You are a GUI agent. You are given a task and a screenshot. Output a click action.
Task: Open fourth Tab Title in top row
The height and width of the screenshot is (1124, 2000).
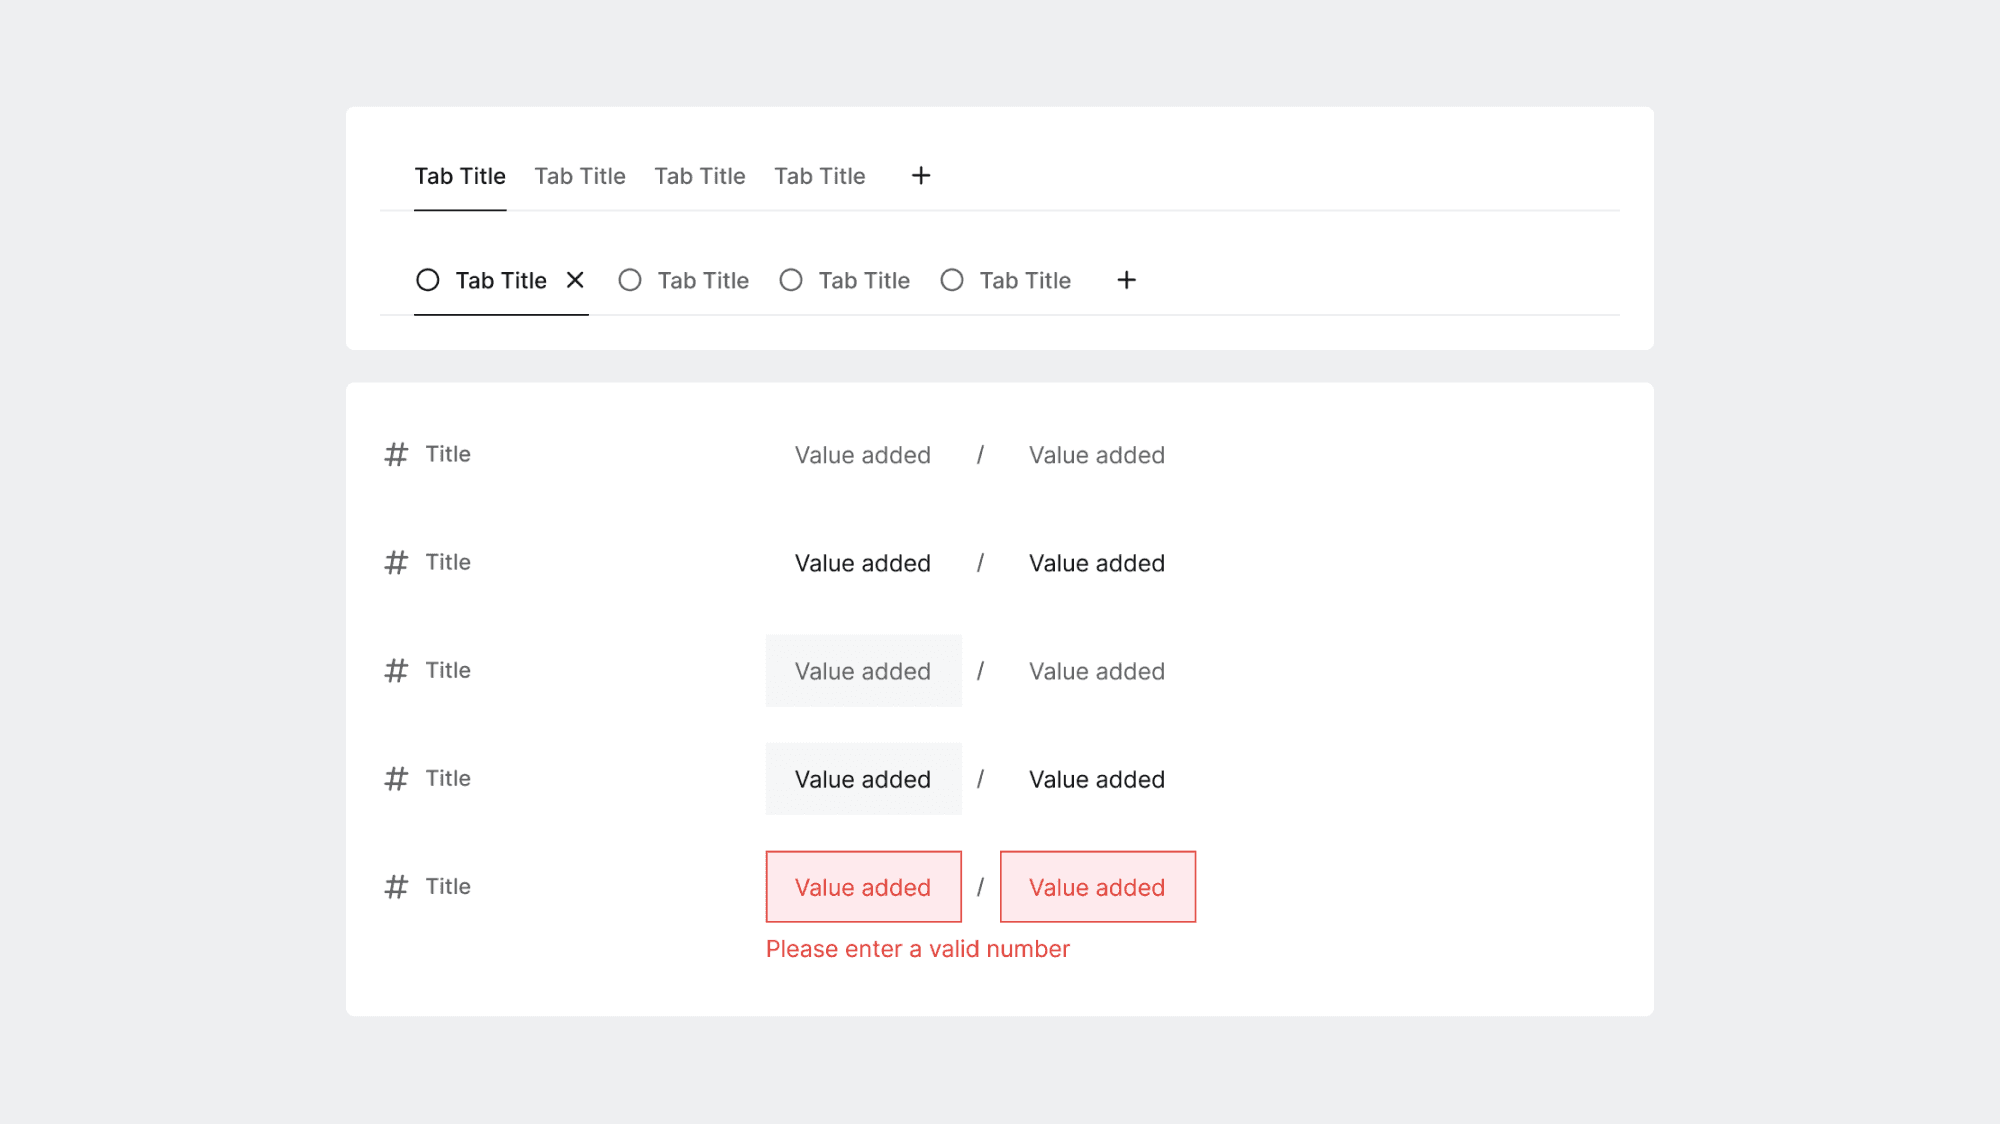pos(820,177)
